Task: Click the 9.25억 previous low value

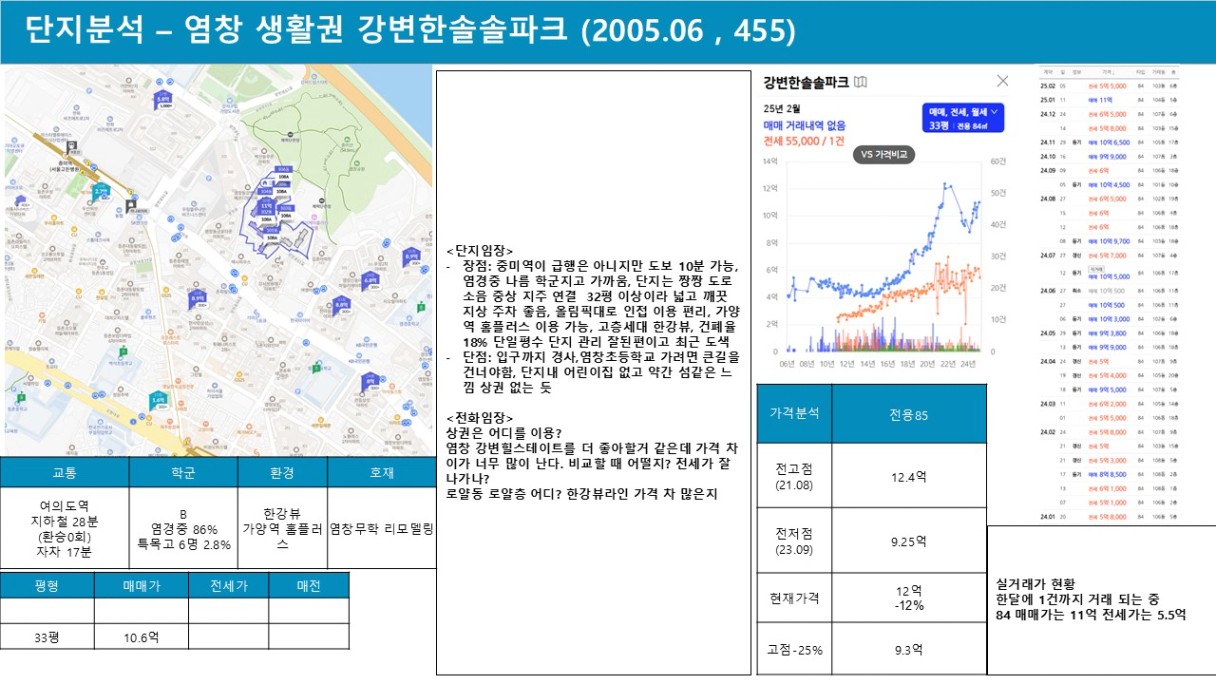Action: [908, 541]
